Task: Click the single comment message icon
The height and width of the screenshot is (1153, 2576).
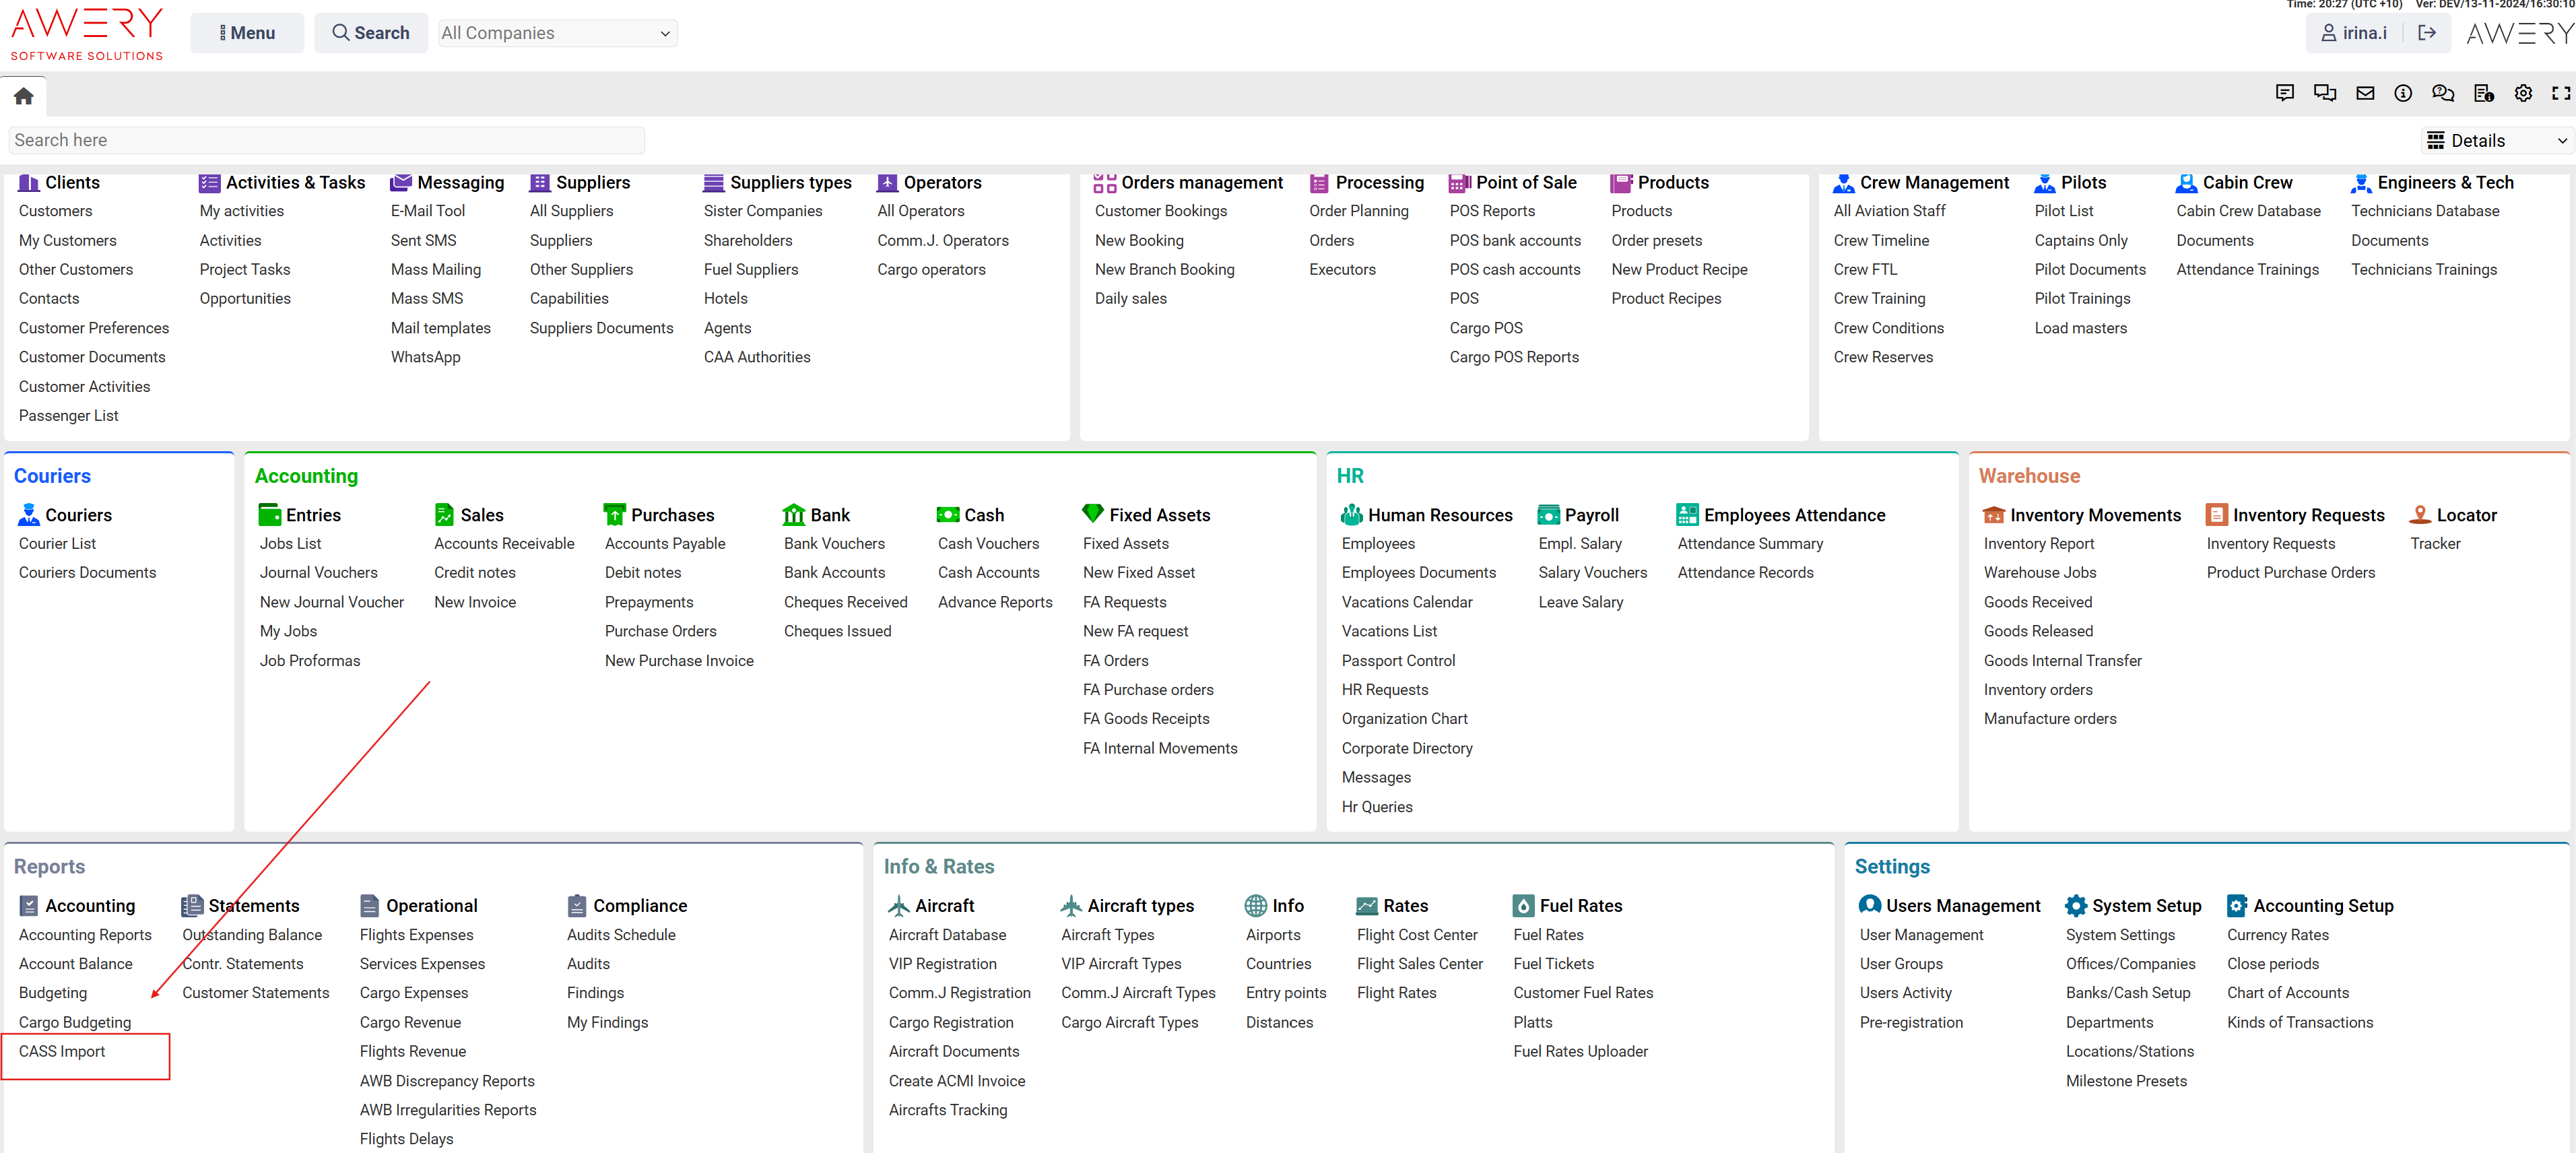Action: click(x=2285, y=93)
